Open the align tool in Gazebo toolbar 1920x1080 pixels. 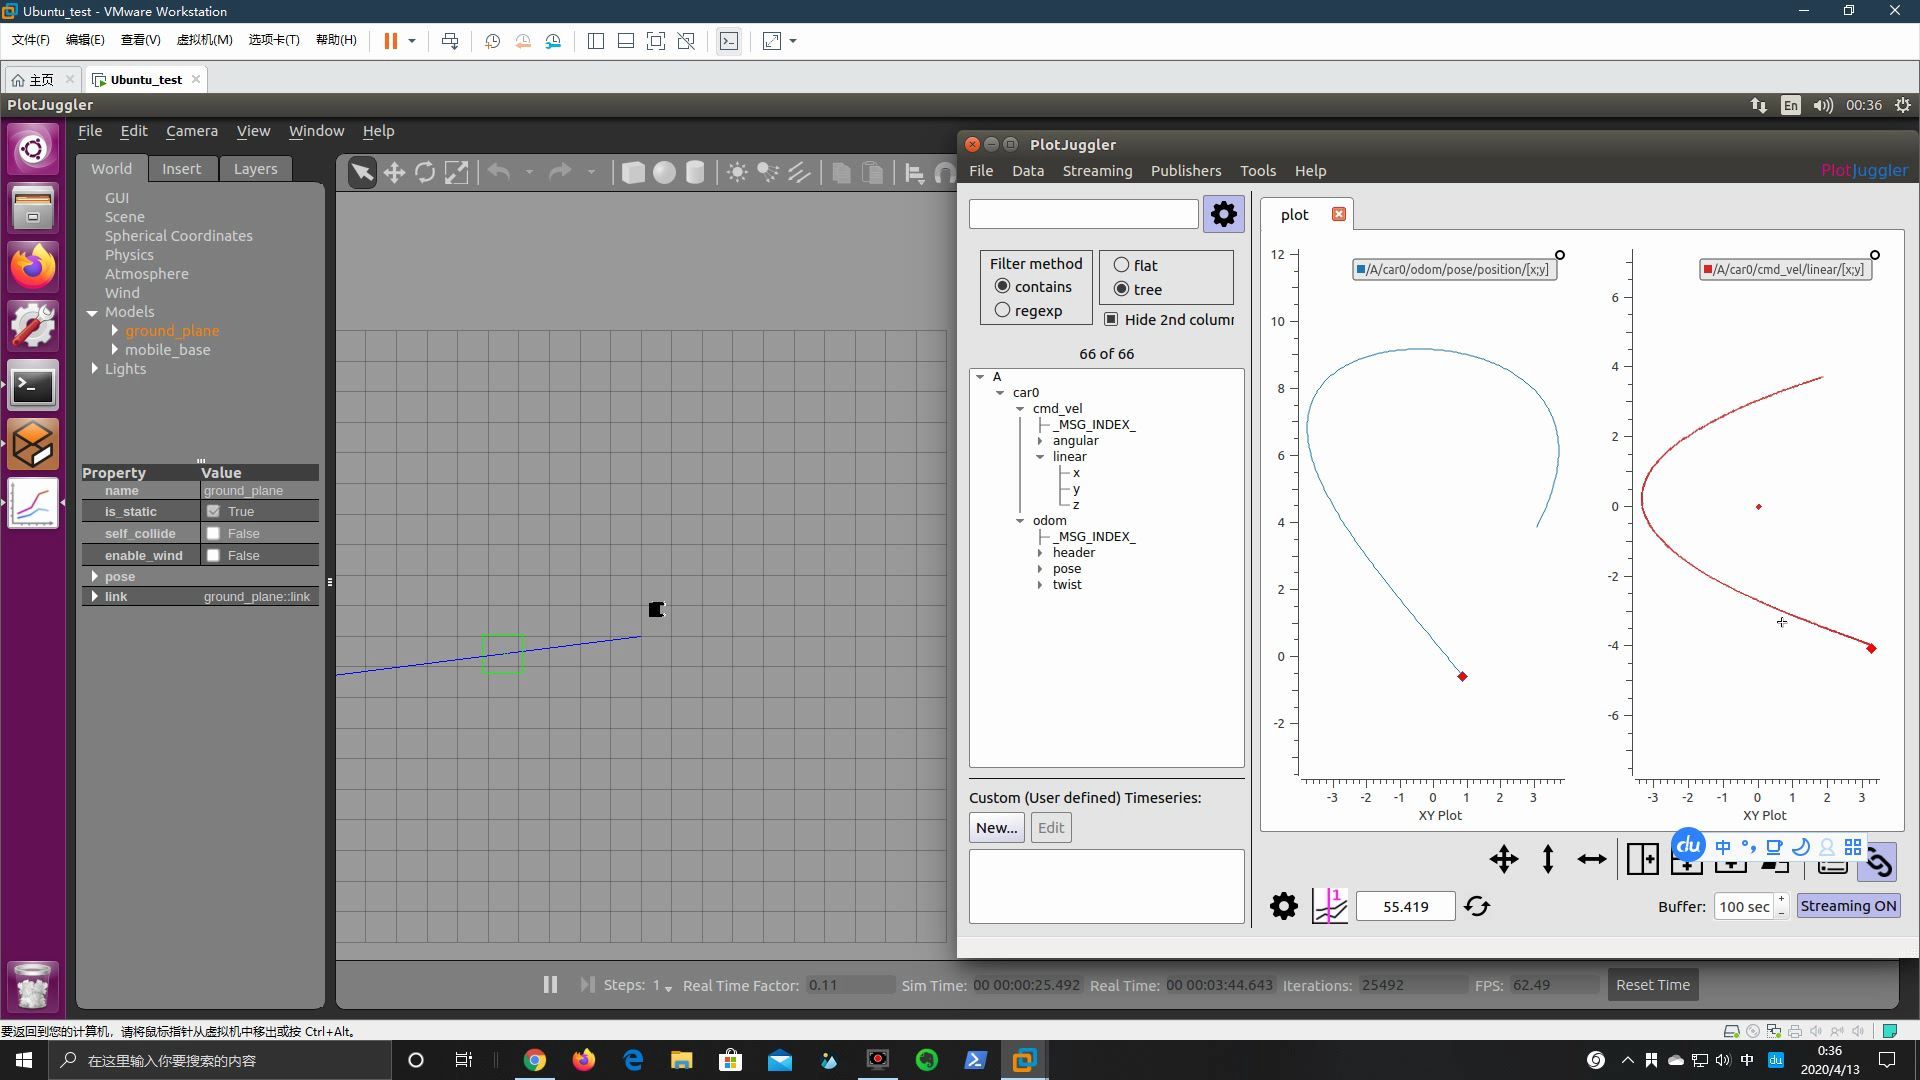click(914, 172)
